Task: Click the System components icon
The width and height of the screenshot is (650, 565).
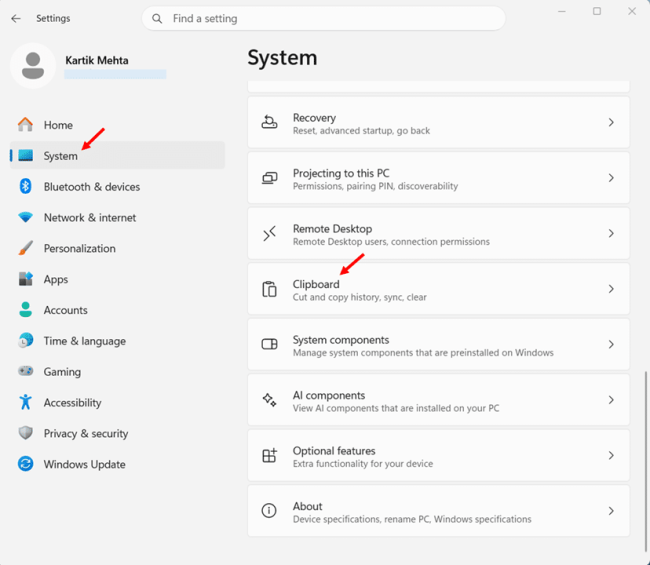Action: [269, 344]
